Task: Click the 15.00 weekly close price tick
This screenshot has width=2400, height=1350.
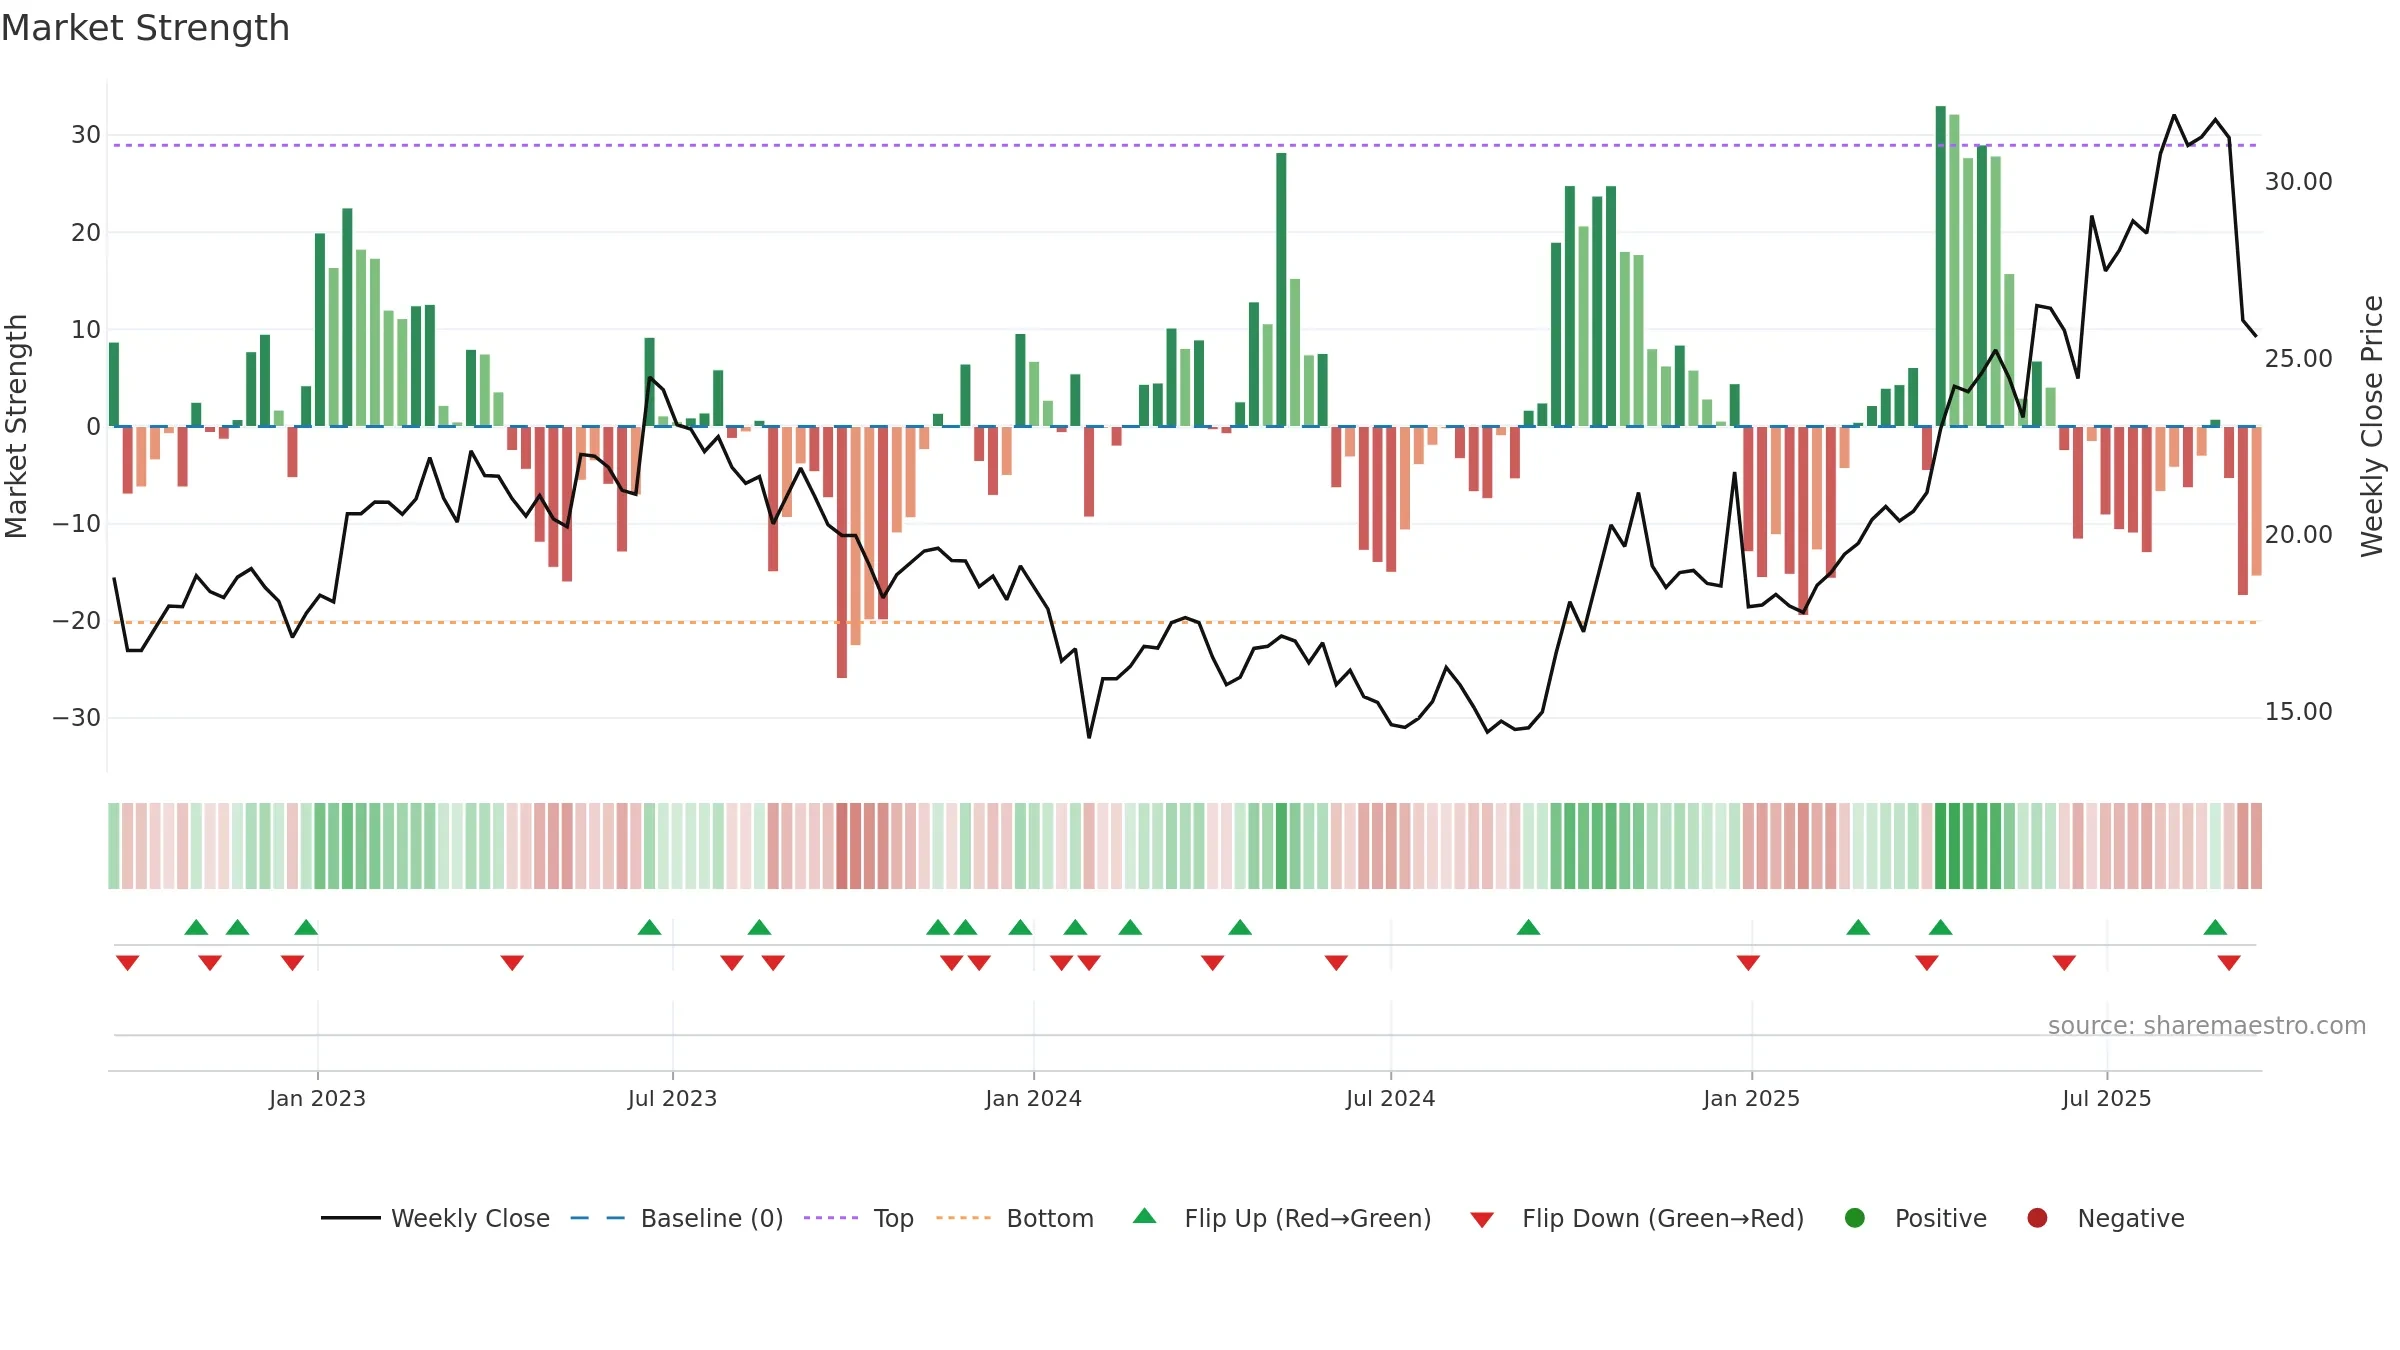Action: [2298, 712]
